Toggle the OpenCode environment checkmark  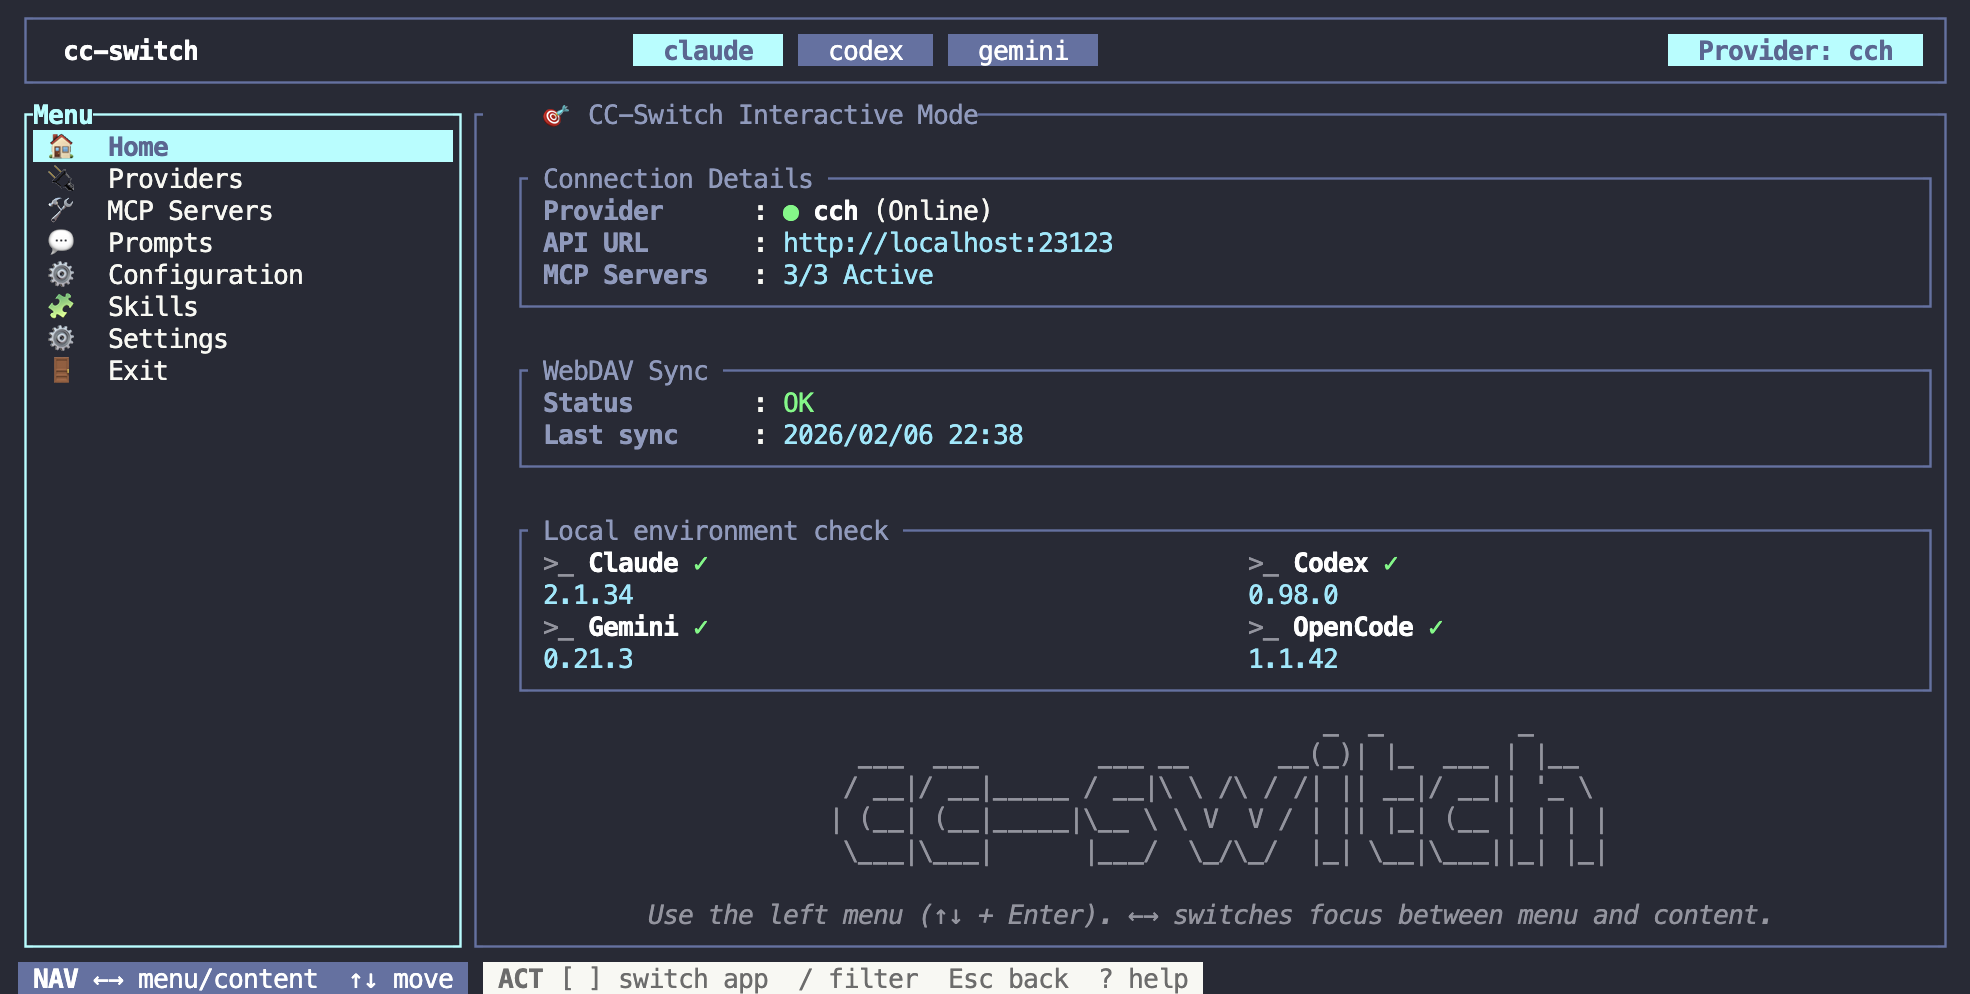point(1436,627)
